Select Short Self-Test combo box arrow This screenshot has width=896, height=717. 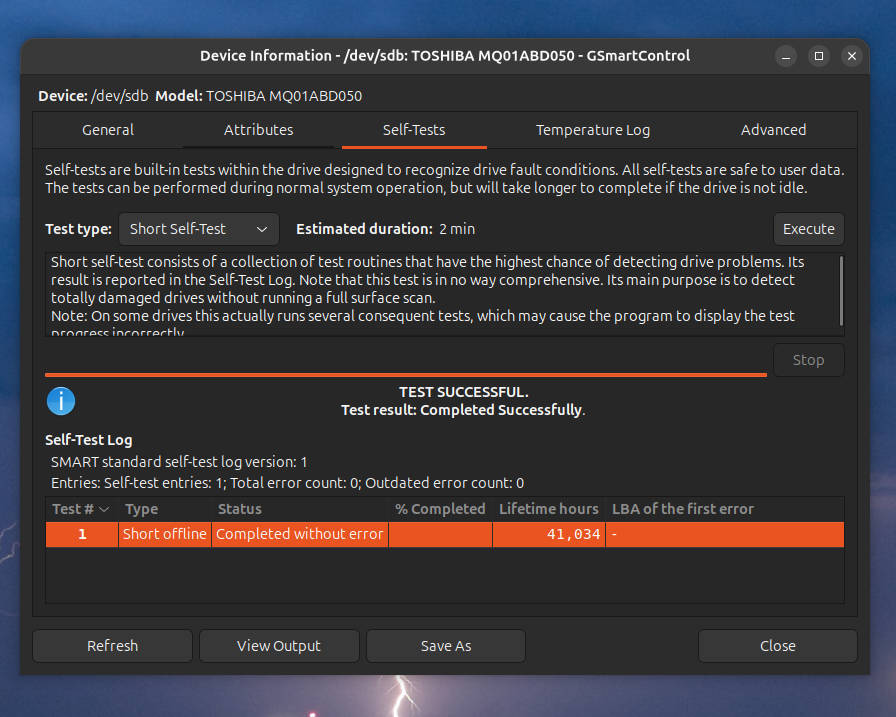(x=262, y=229)
